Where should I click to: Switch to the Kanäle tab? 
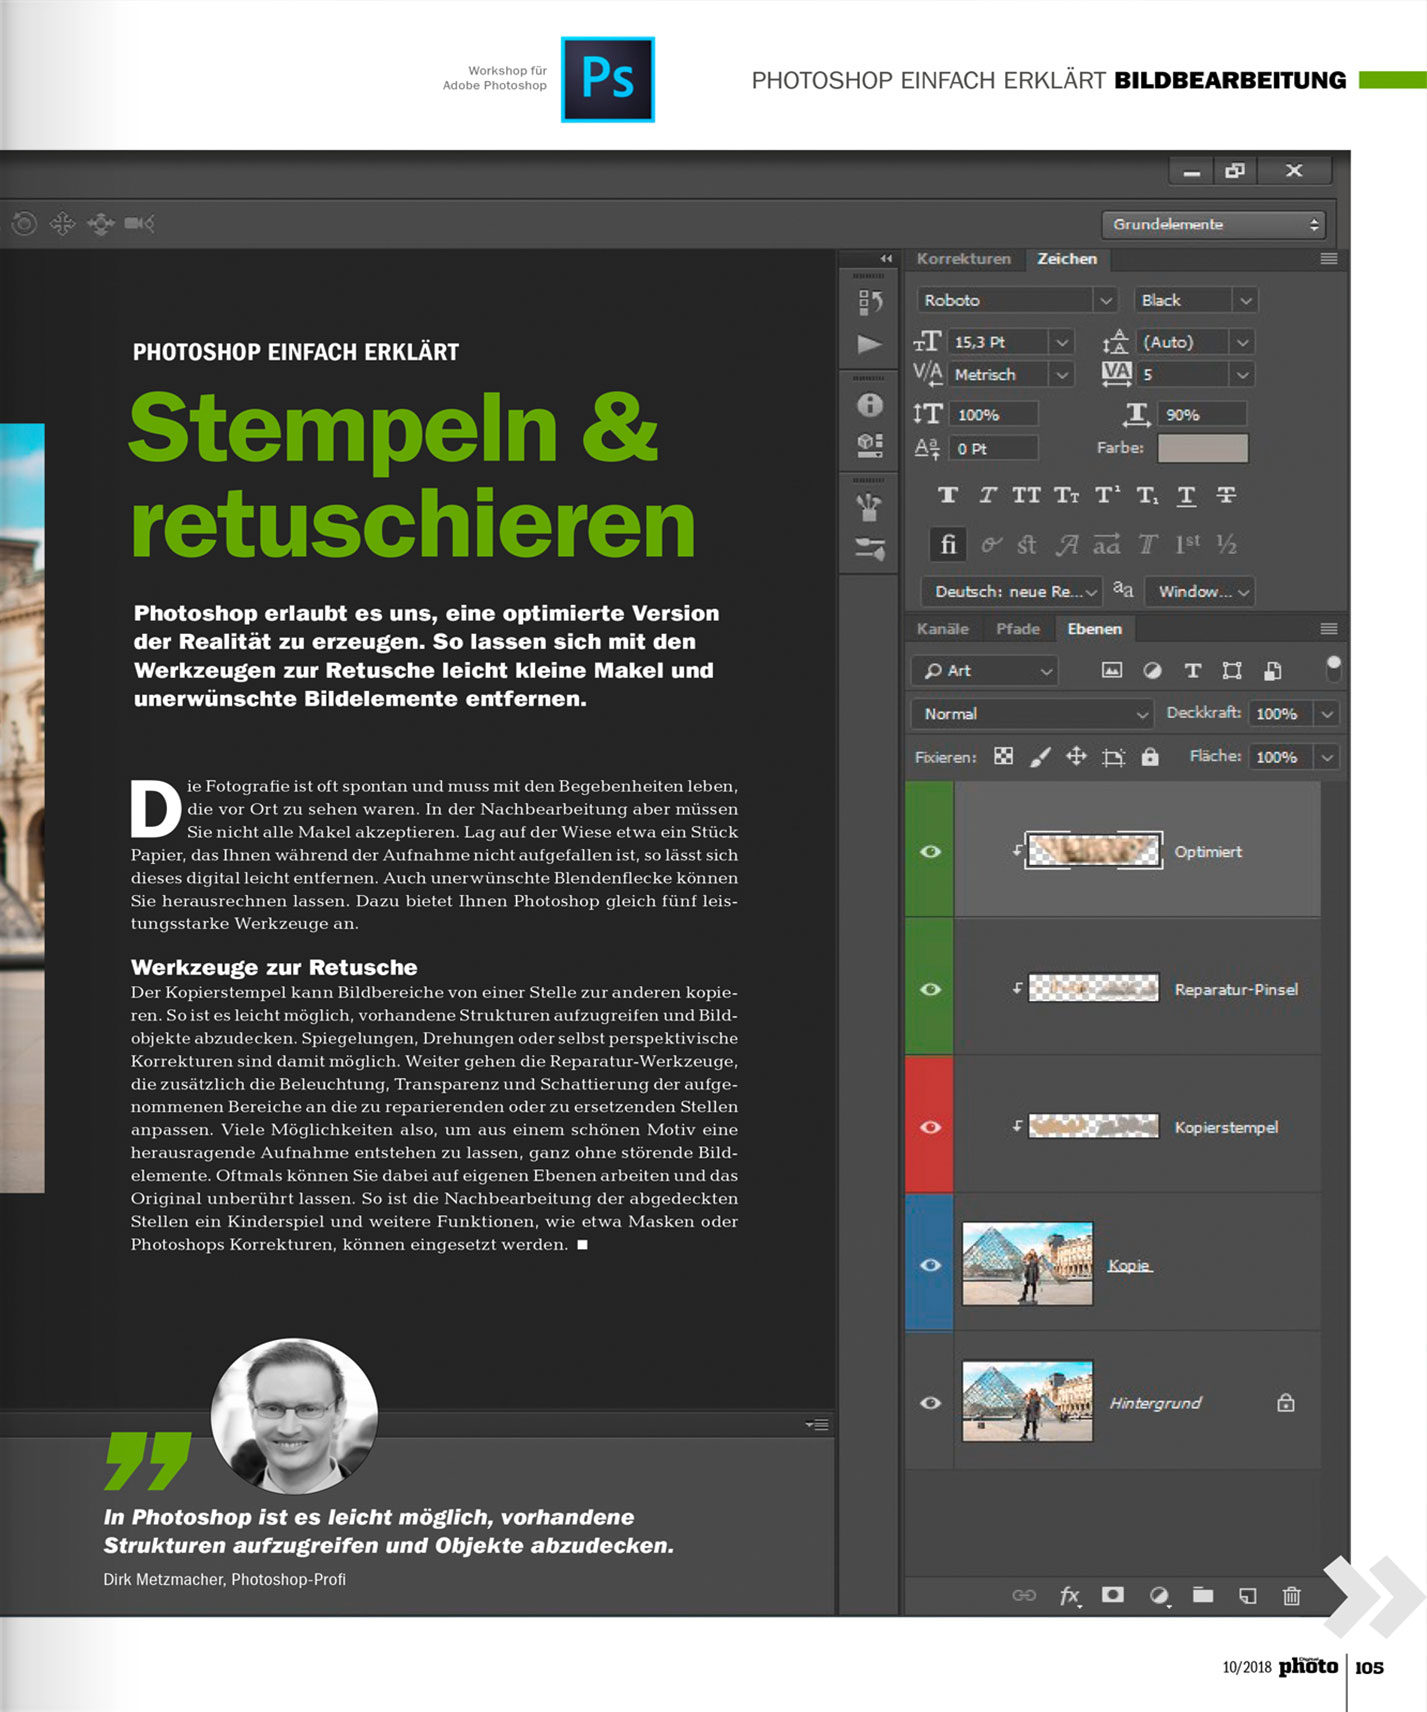tap(943, 629)
